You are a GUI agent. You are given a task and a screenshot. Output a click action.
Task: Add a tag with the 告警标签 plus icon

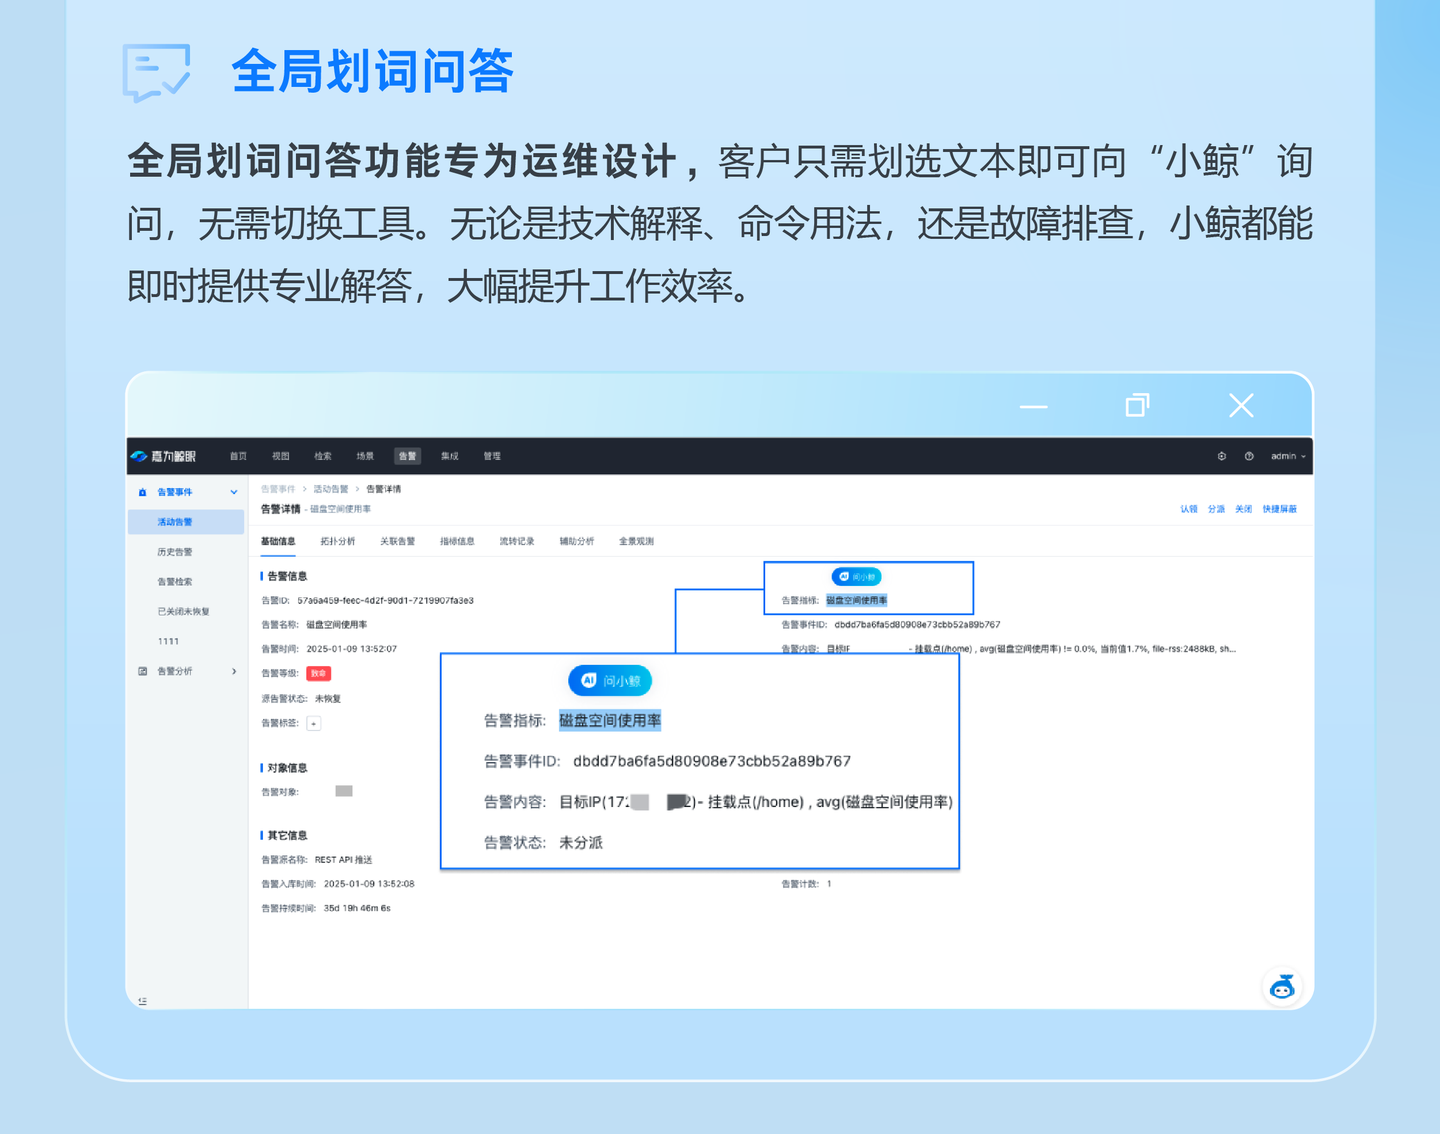(x=314, y=723)
